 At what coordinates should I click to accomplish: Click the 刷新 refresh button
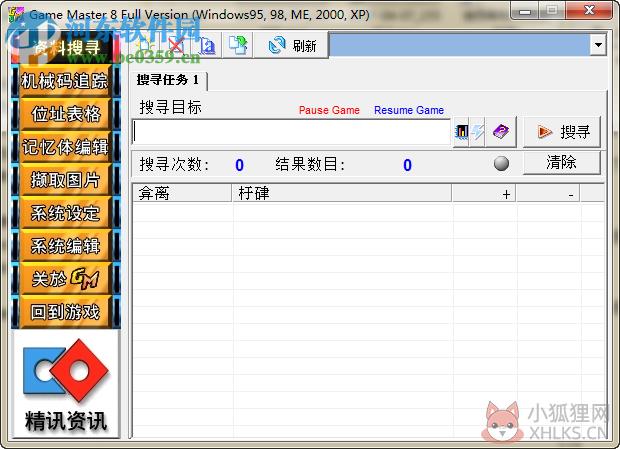(292, 45)
